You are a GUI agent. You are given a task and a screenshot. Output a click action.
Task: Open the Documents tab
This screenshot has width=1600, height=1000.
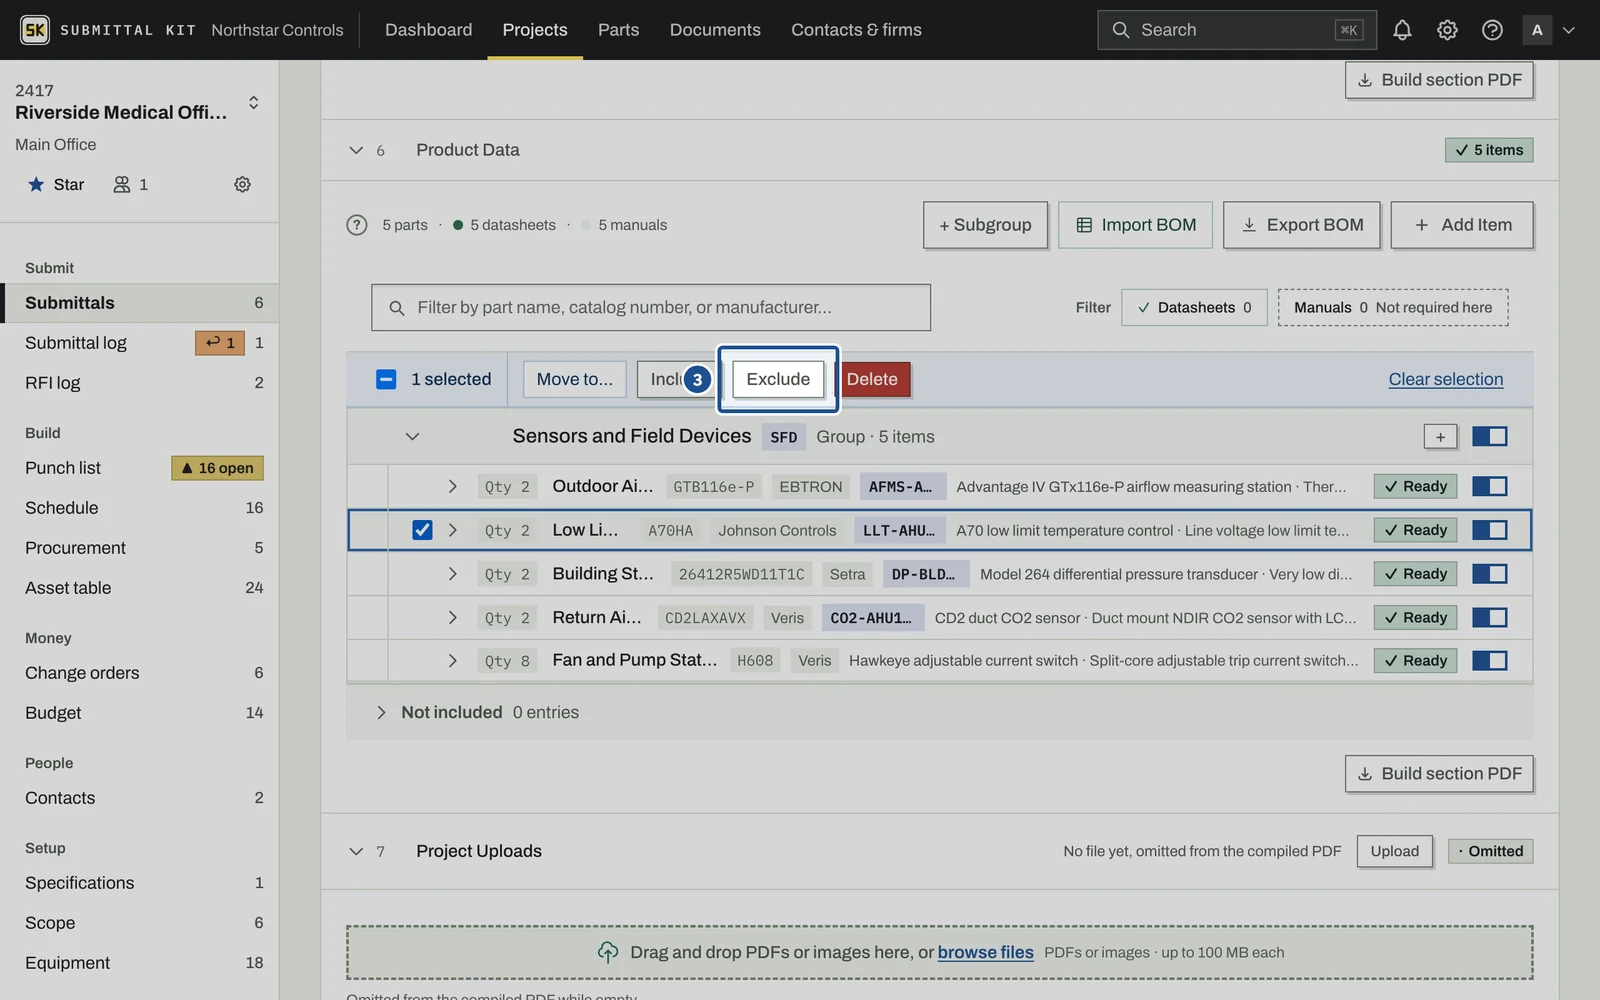pyautogui.click(x=715, y=30)
